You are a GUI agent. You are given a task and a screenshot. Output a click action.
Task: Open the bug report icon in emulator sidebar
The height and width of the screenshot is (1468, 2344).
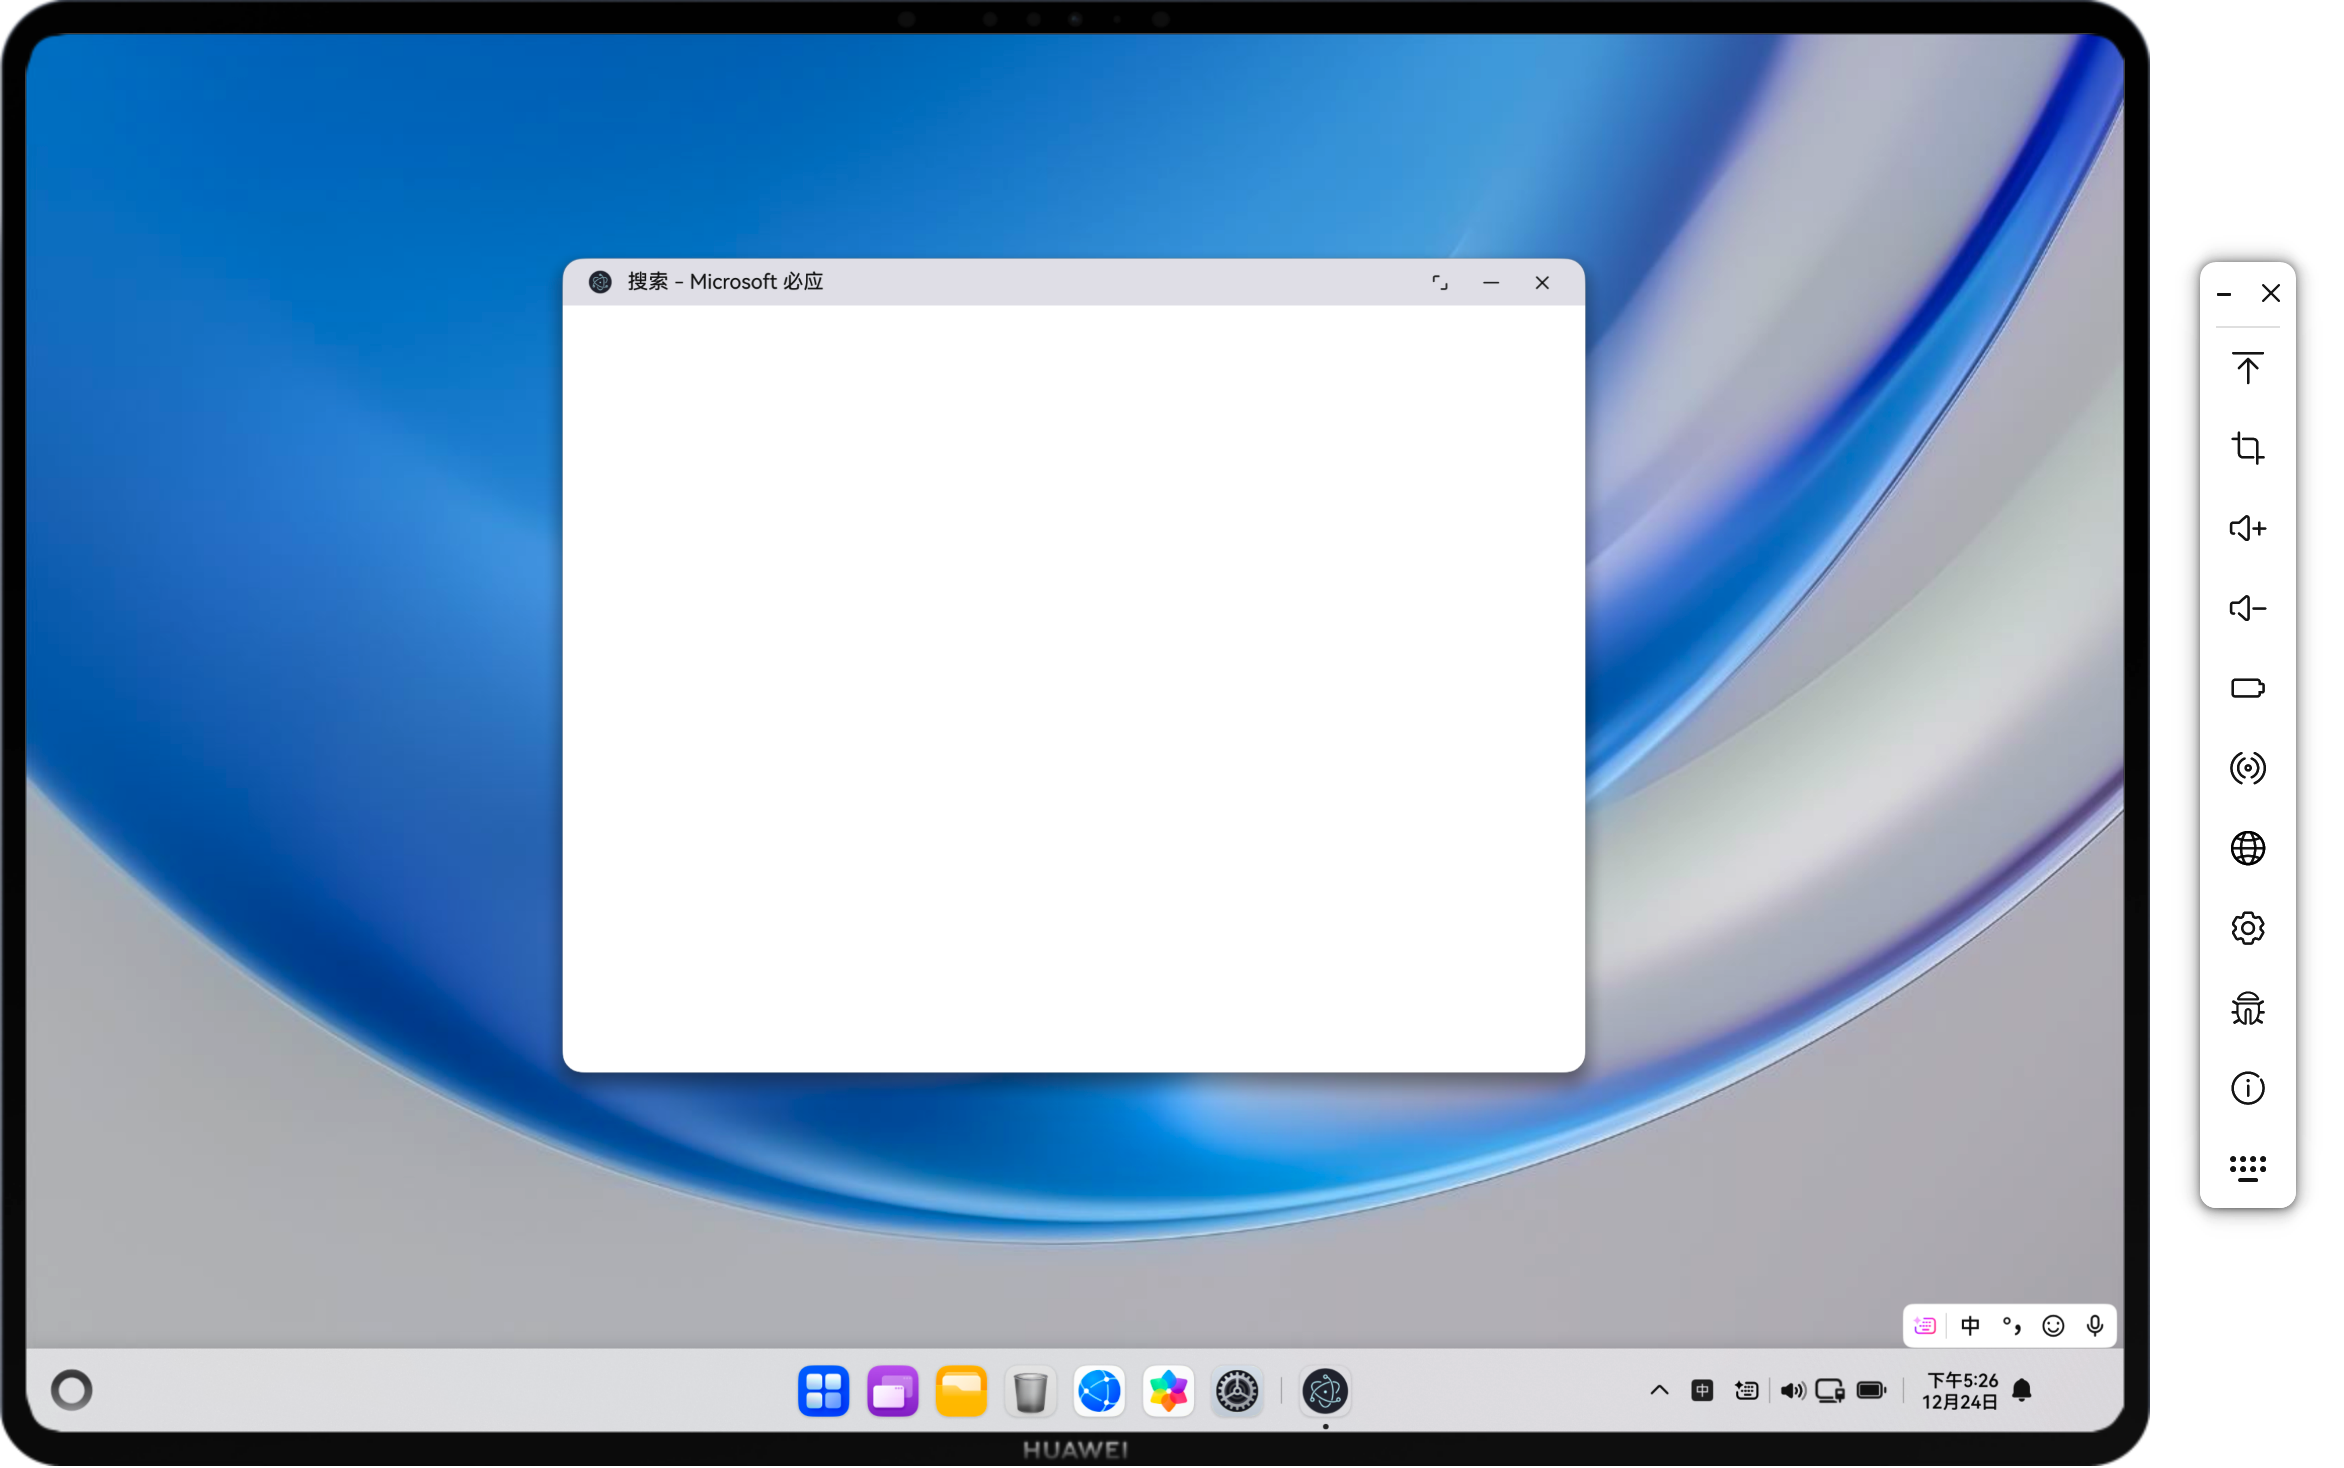coord(2247,1008)
